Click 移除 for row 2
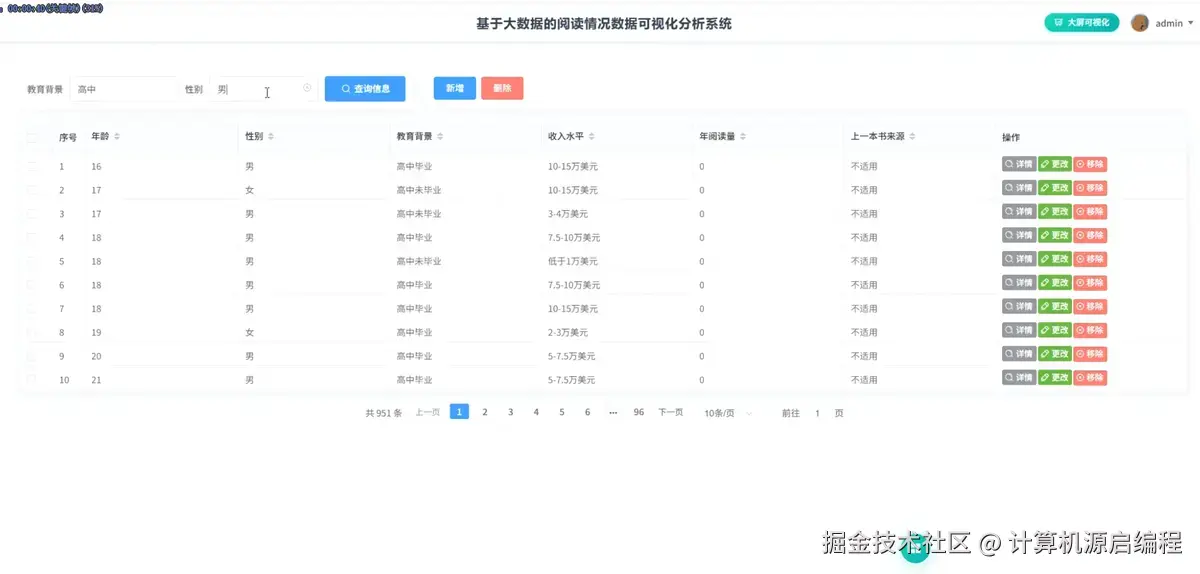The height and width of the screenshot is (574, 1200). pyautogui.click(x=1090, y=188)
